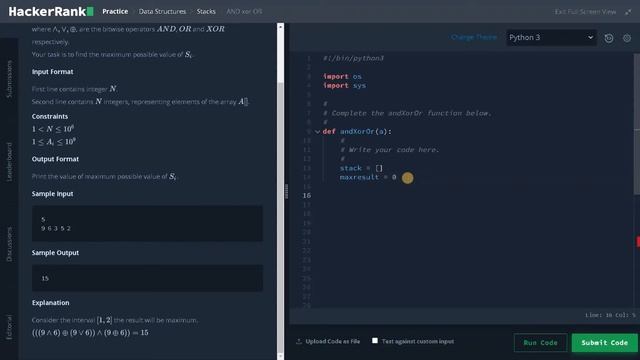Image resolution: width=640 pixels, height=360 pixels.
Task: Click the 'Write your code here' comment
Action: click(389, 150)
